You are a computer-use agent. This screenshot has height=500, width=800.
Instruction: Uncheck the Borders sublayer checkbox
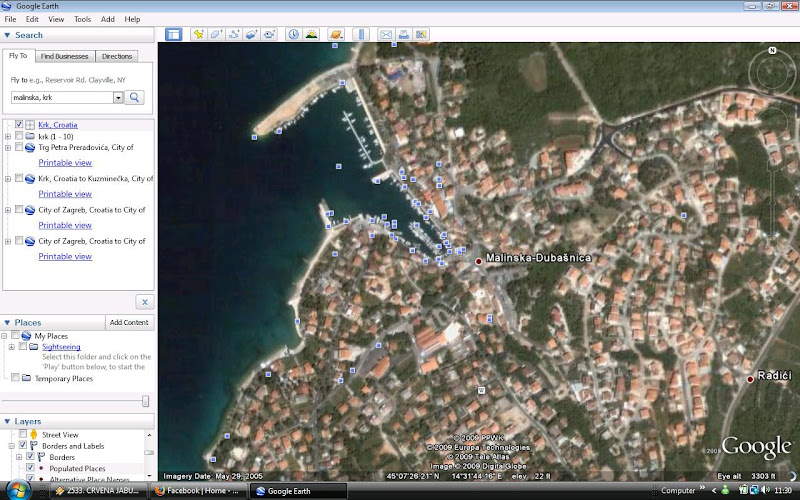(x=30, y=457)
